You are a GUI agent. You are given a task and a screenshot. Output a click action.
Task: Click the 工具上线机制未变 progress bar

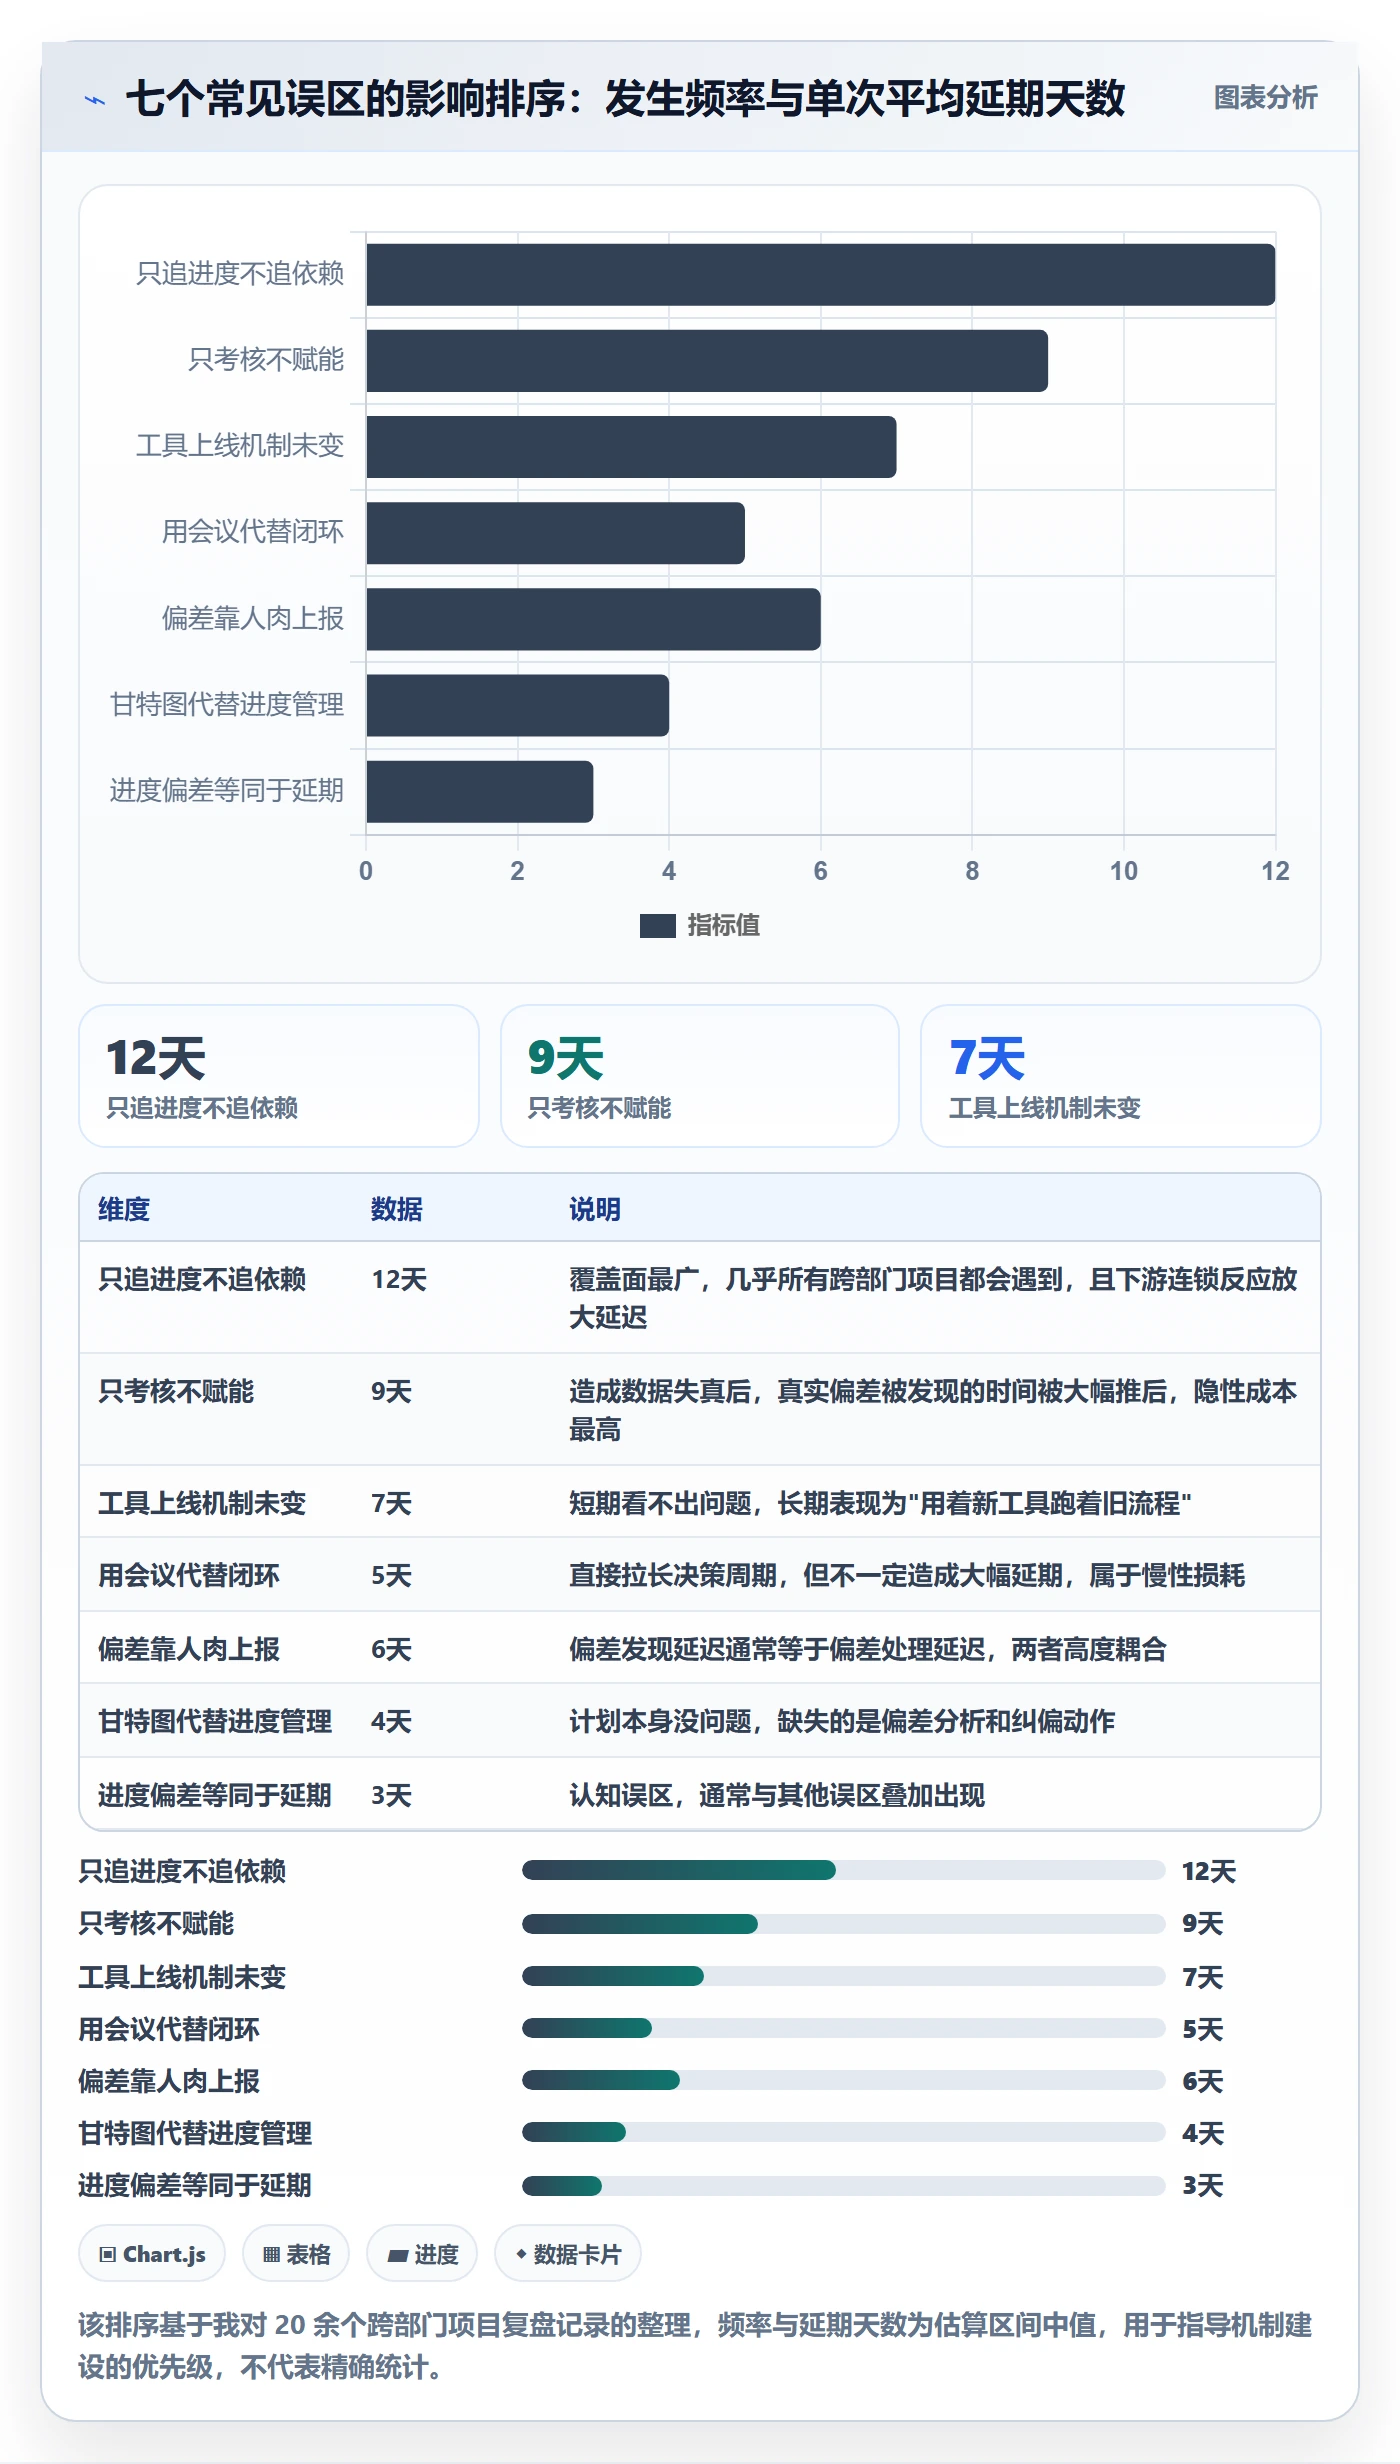tap(844, 1976)
